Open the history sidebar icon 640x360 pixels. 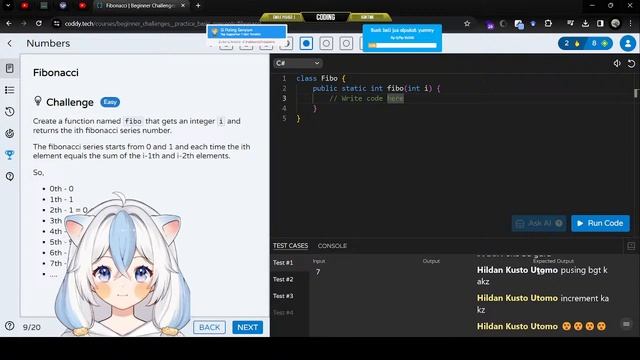(10, 112)
